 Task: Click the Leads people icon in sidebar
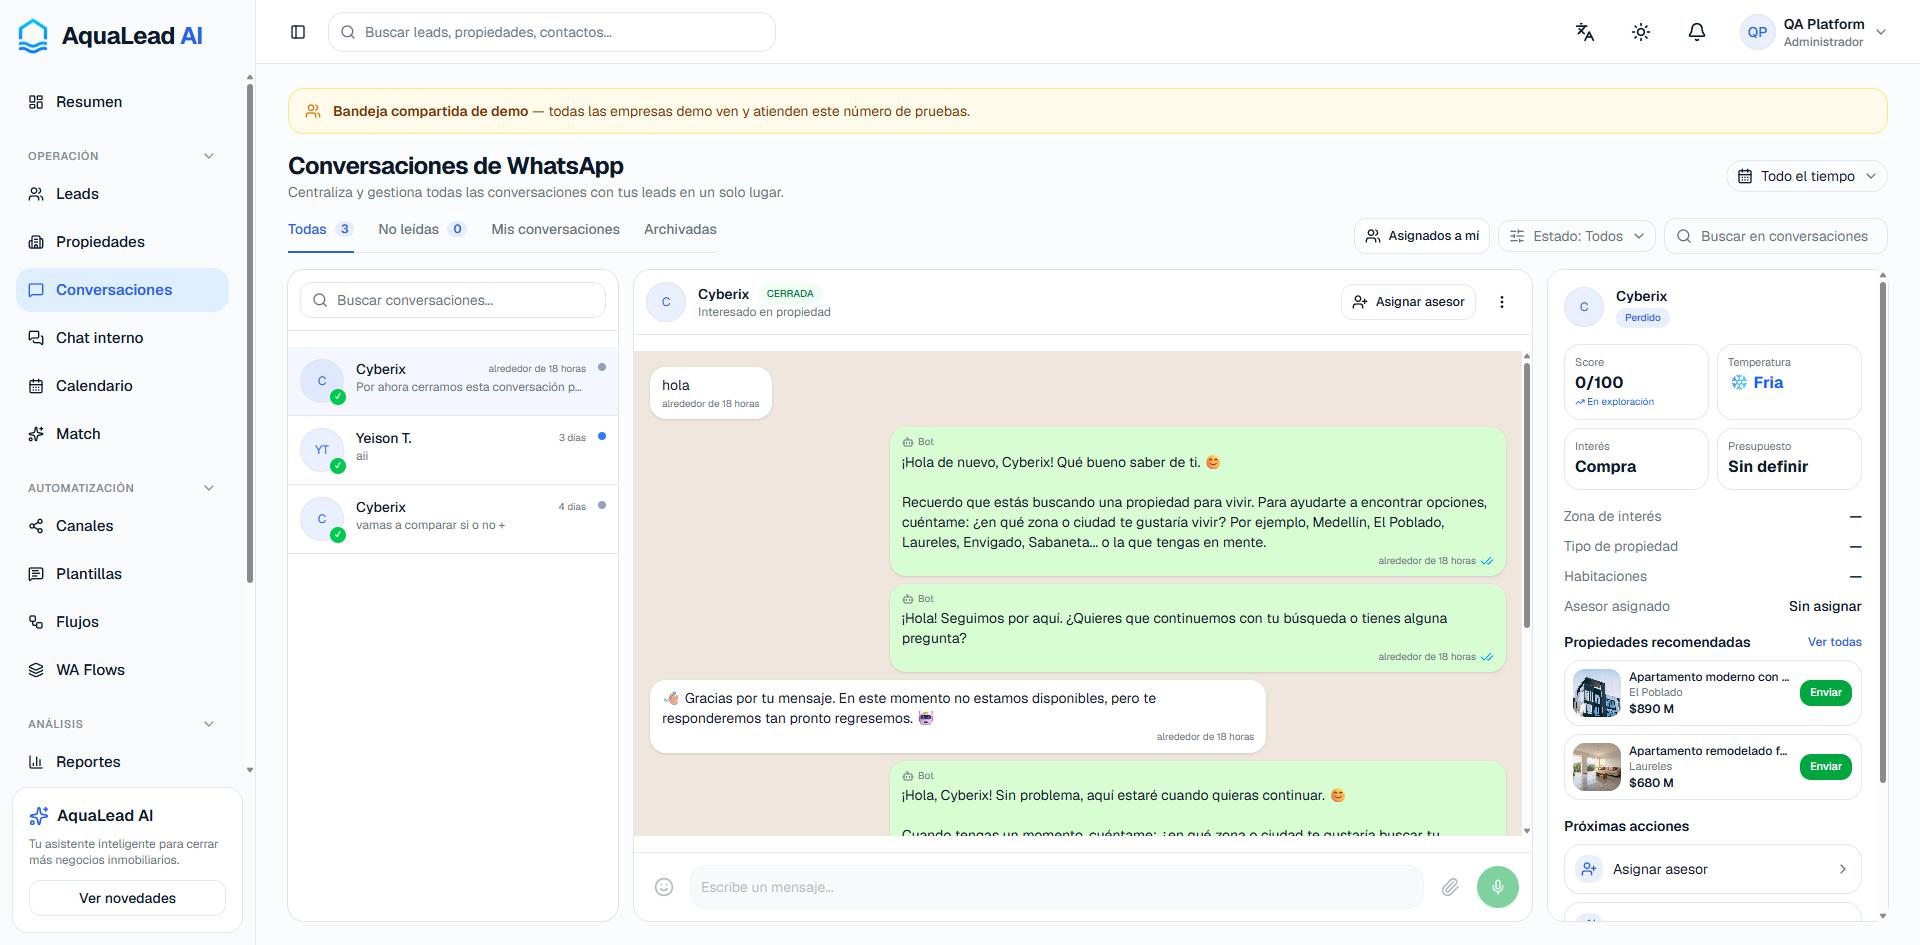(x=36, y=194)
